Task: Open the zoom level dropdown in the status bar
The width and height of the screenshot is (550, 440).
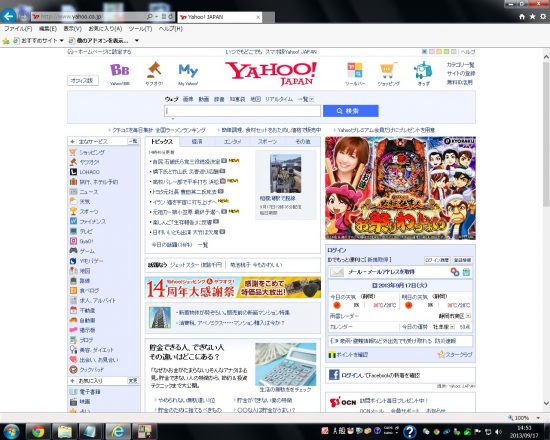Action: tap(538, 418)
